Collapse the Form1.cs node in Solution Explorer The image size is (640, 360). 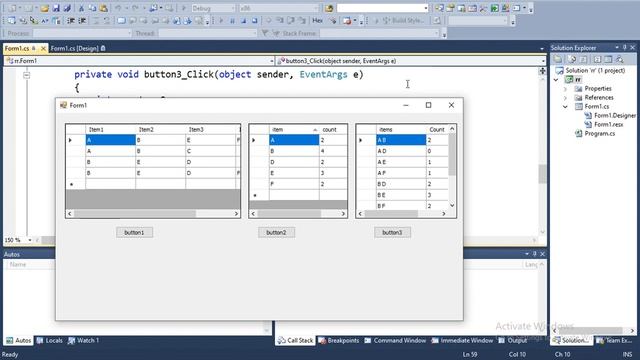565,107
